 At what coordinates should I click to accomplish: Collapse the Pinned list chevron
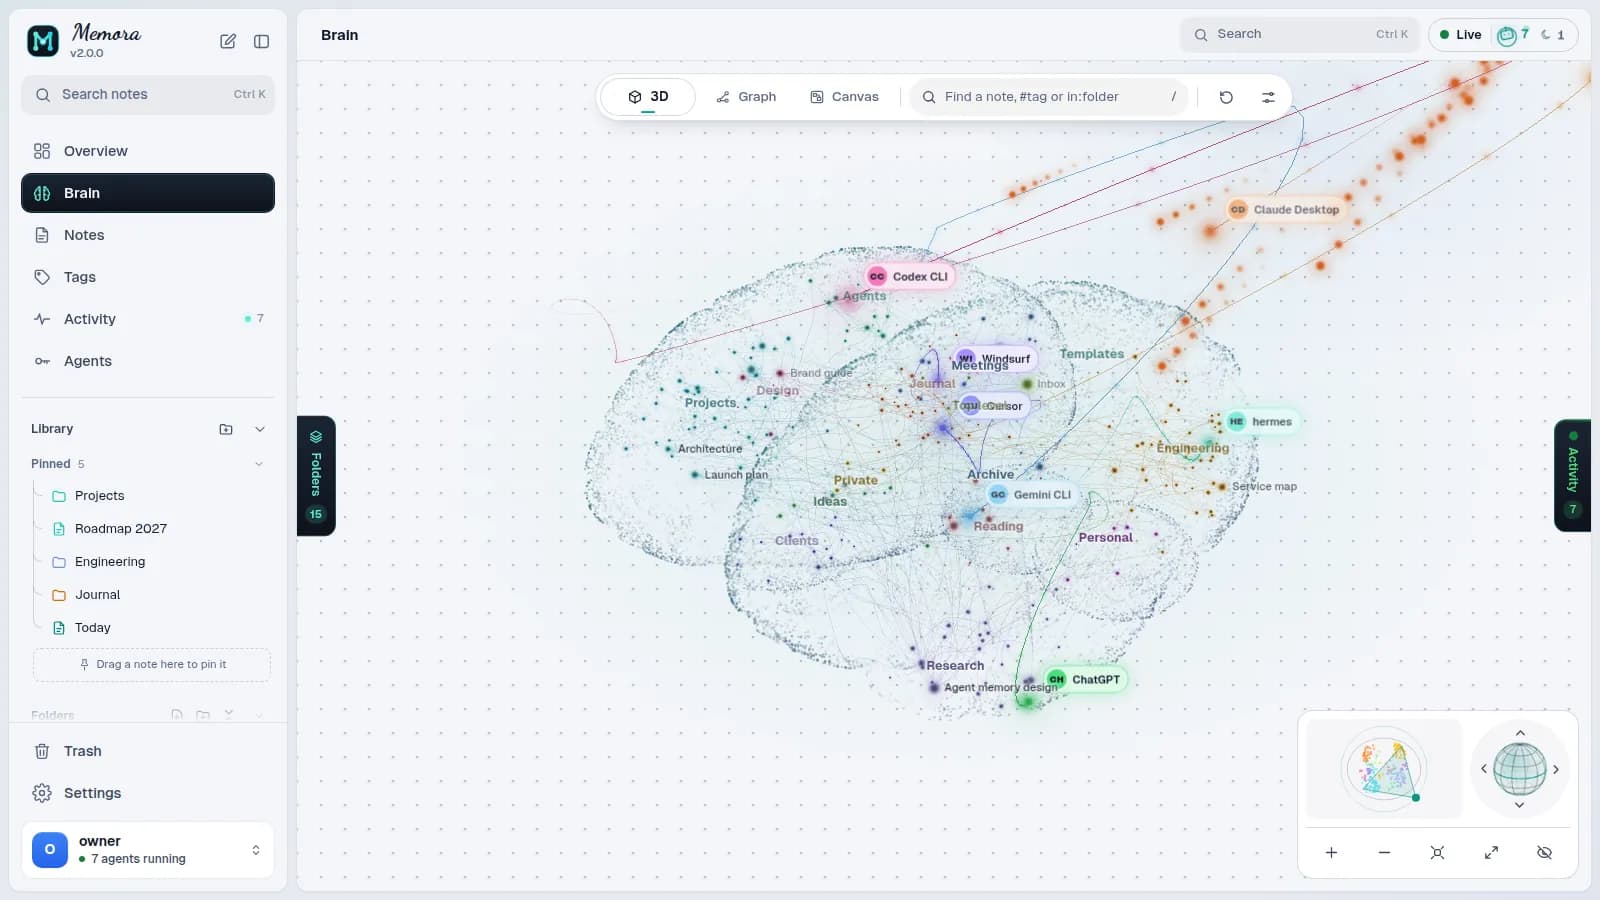tap(259, 464)
